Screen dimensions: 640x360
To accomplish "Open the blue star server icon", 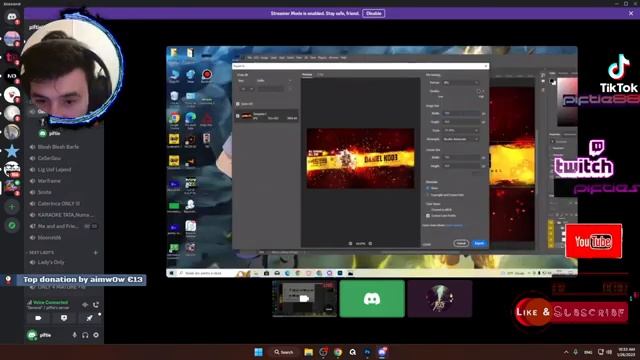I will (x=12, y=151).
